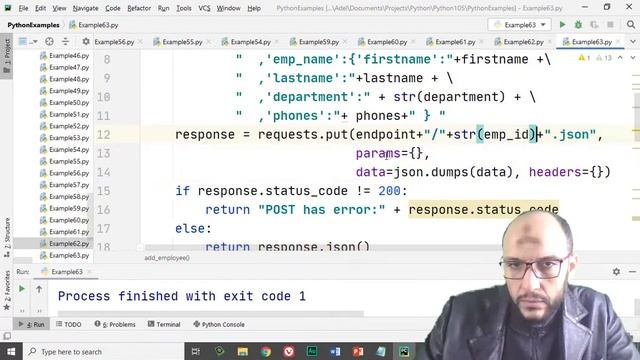Image resolution: width=640 pixels, height=360 pixels.
Task: Toggle the Favorites tool window sidebar tab
Action: pyautogui.click(x=7, y=291)
